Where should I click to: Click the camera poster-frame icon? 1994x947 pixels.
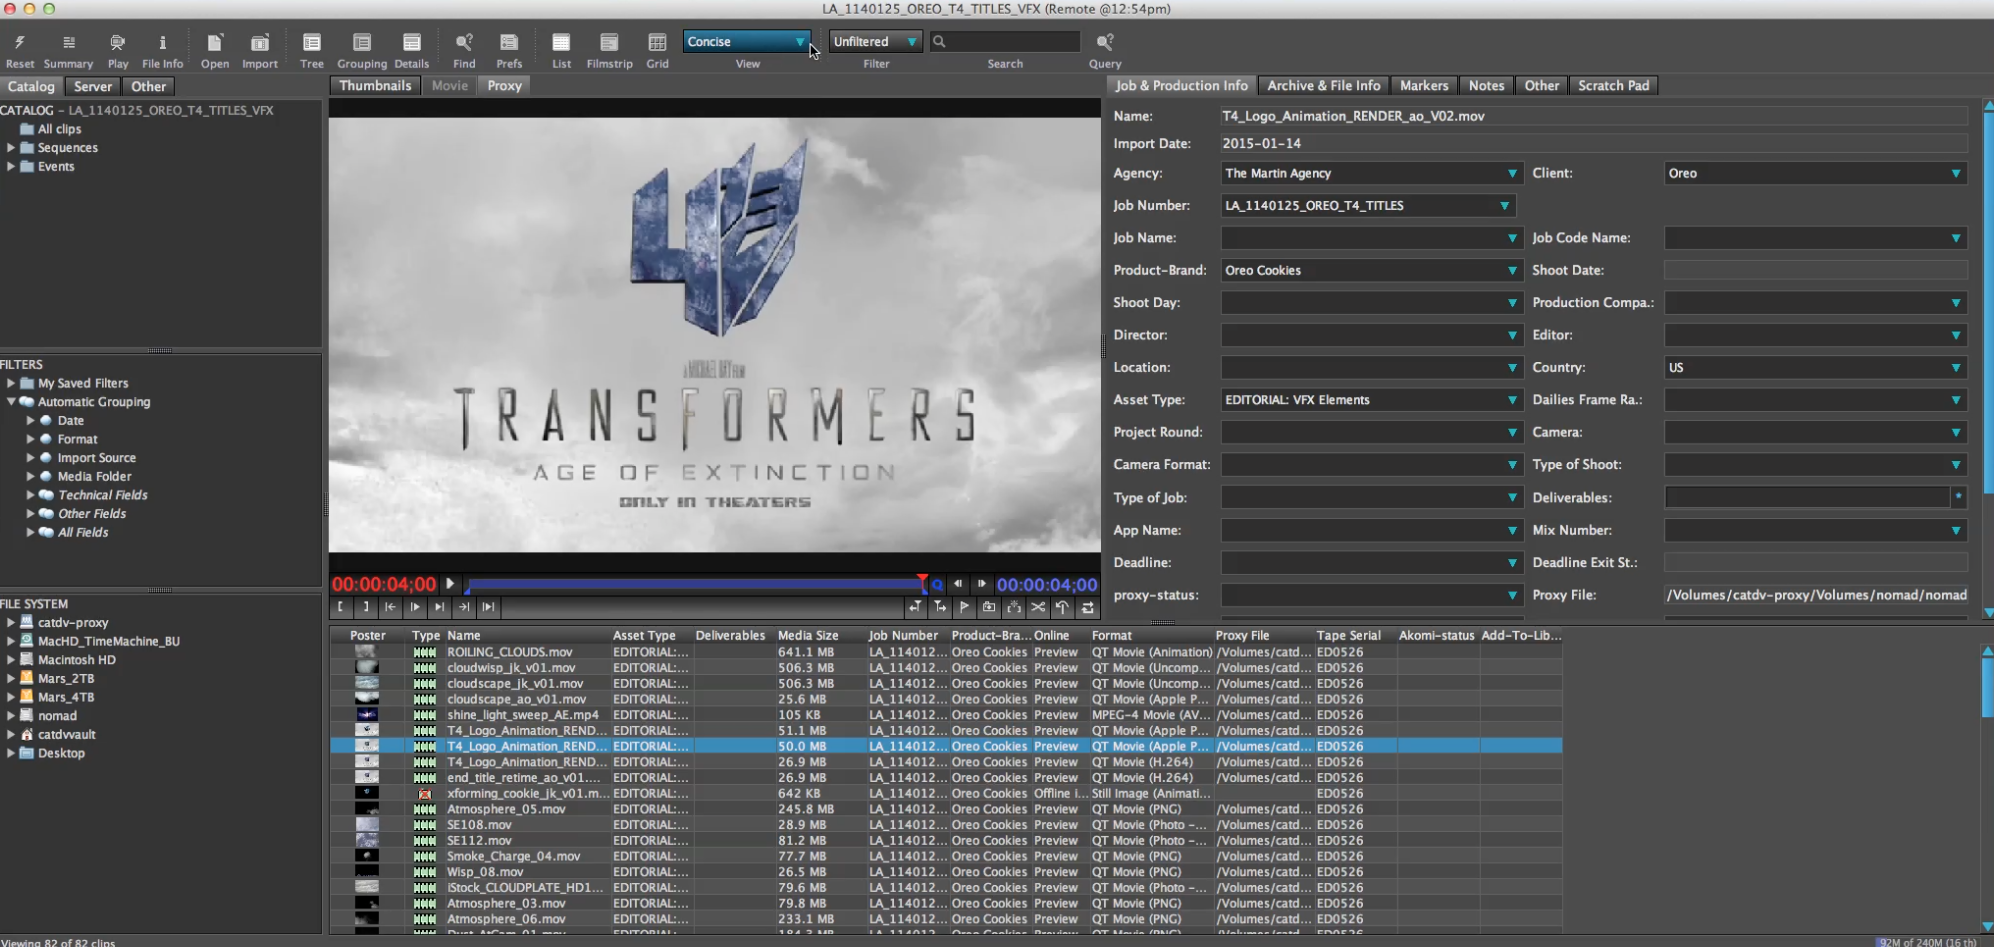pos(989,607)
